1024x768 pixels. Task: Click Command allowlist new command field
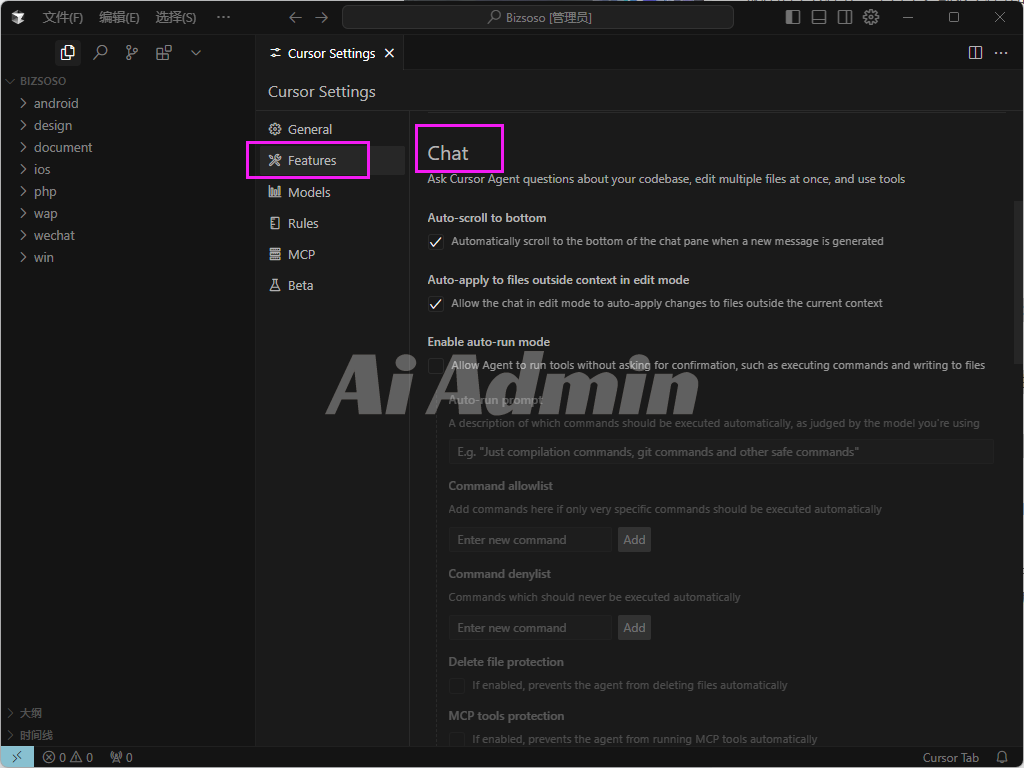[530, 540]
